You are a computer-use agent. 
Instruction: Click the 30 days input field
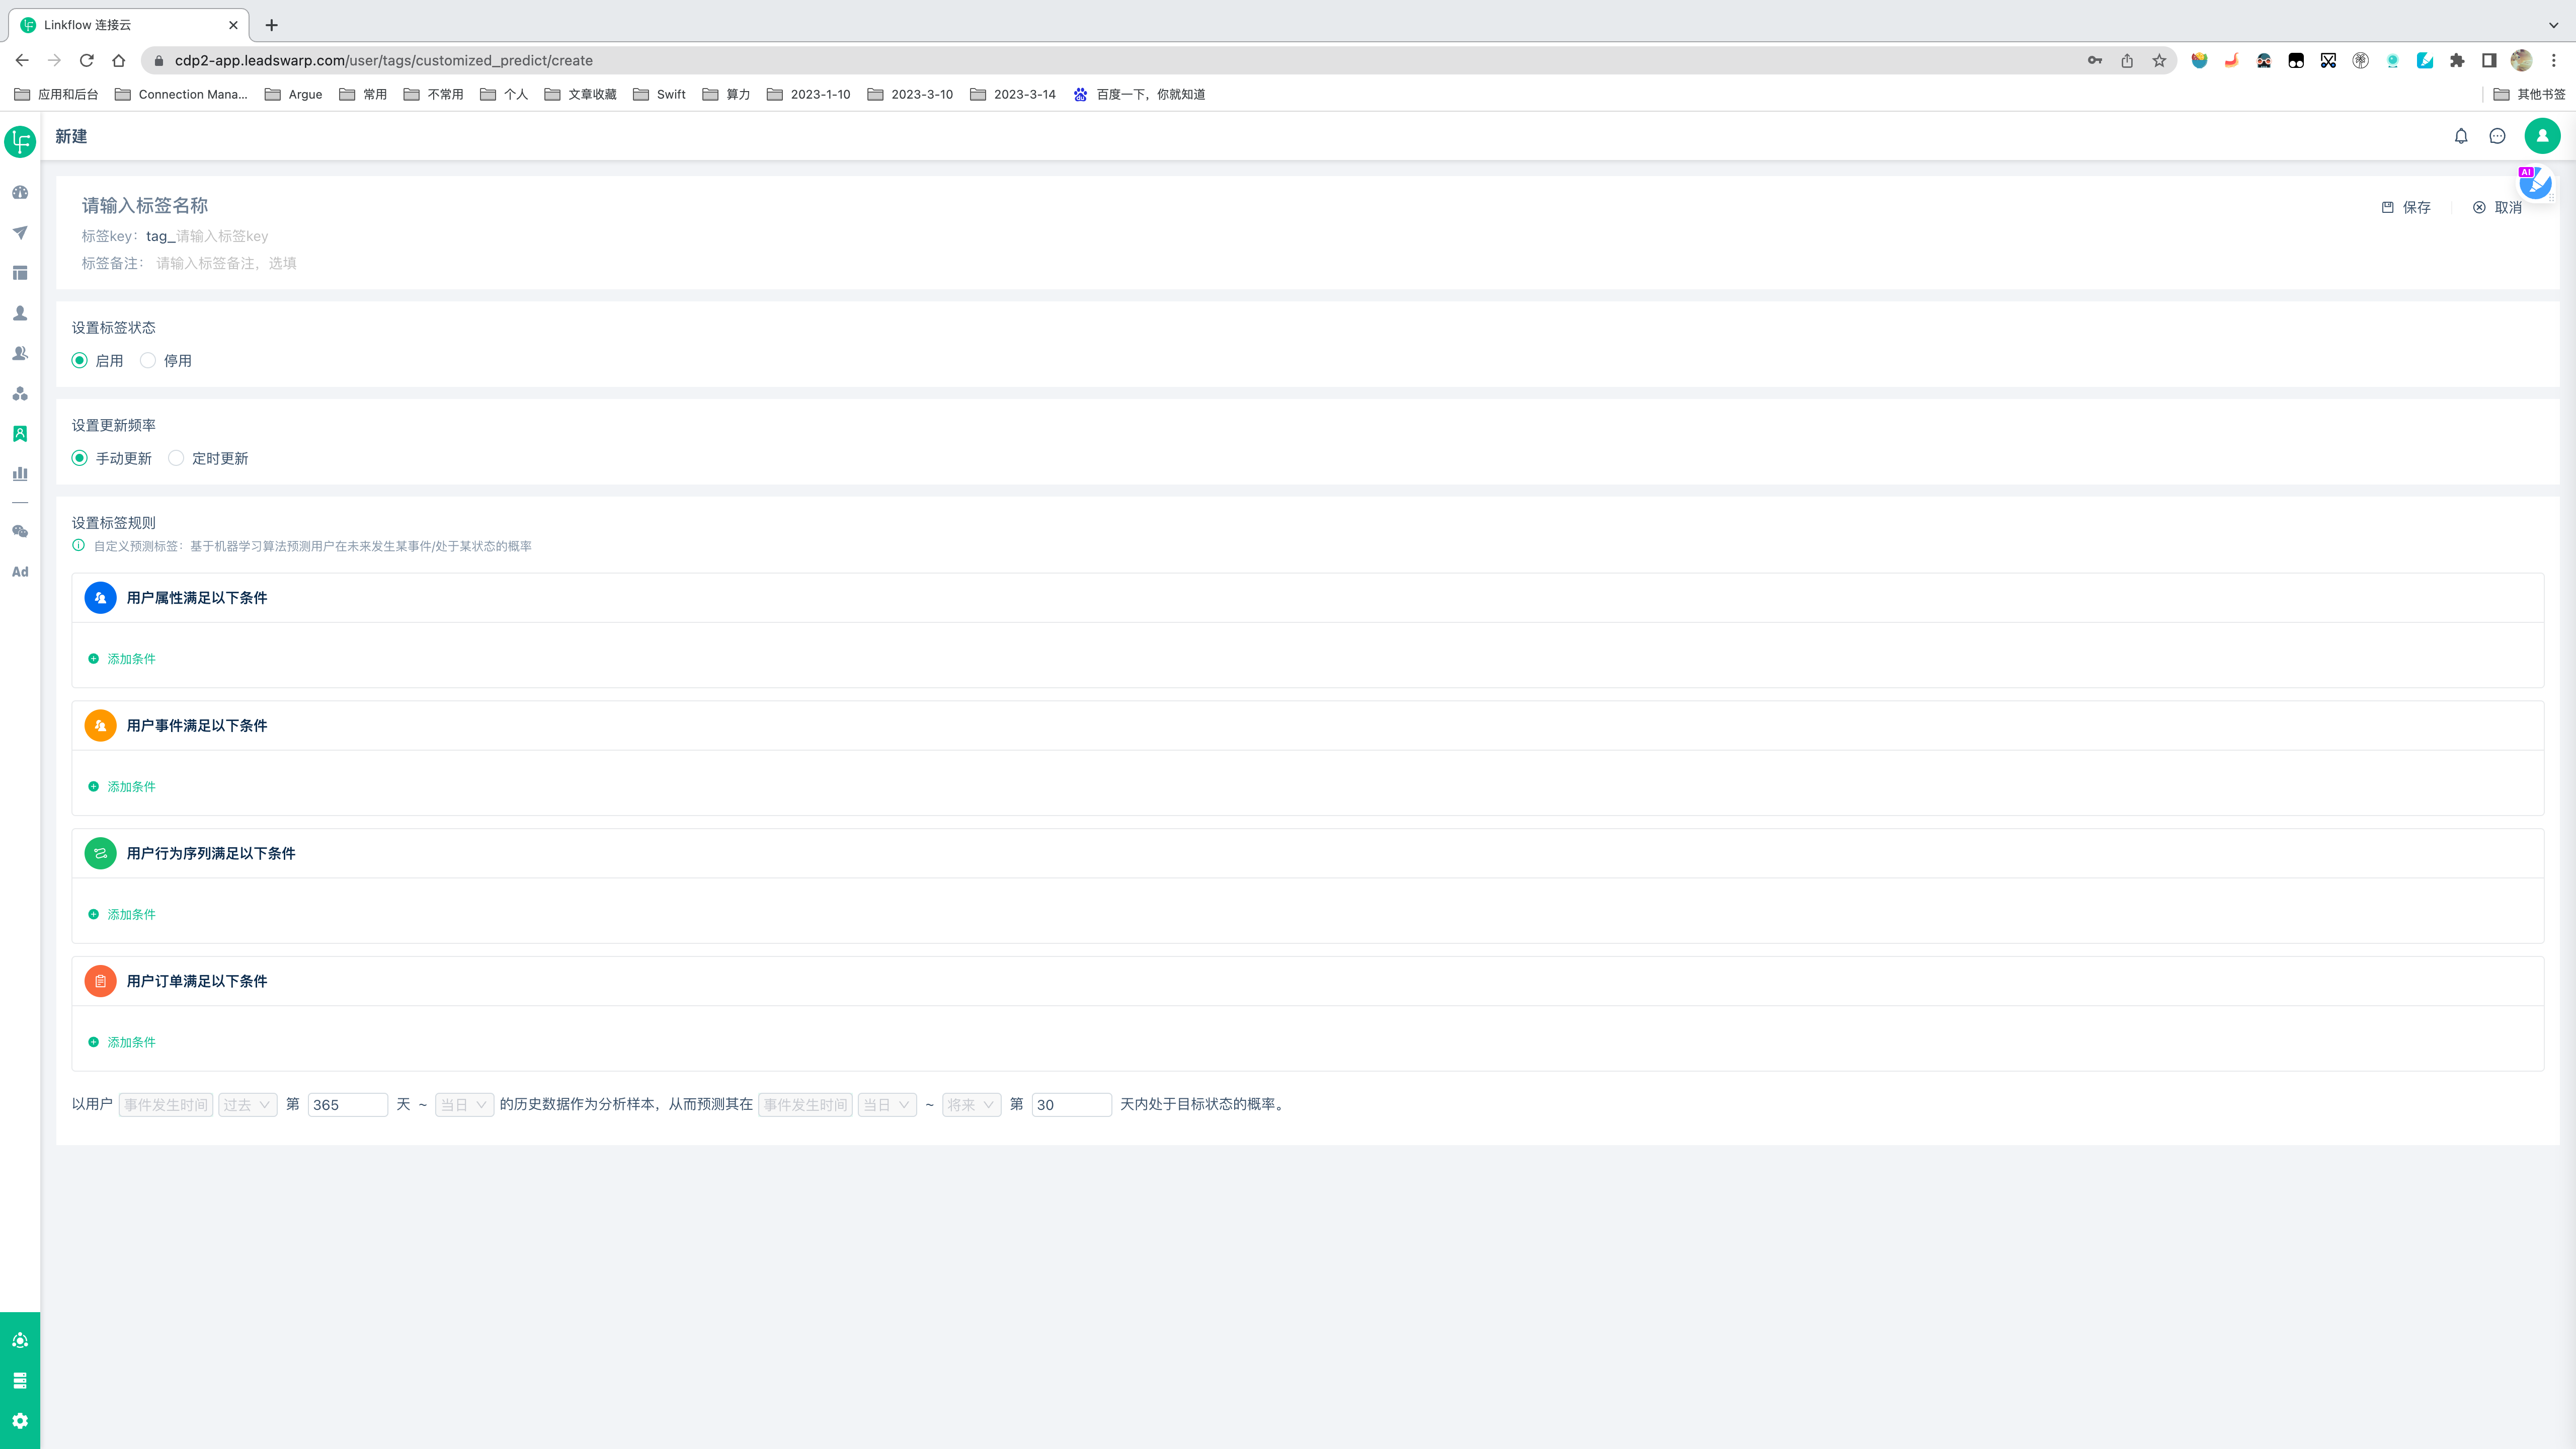coord(1071,1105)
